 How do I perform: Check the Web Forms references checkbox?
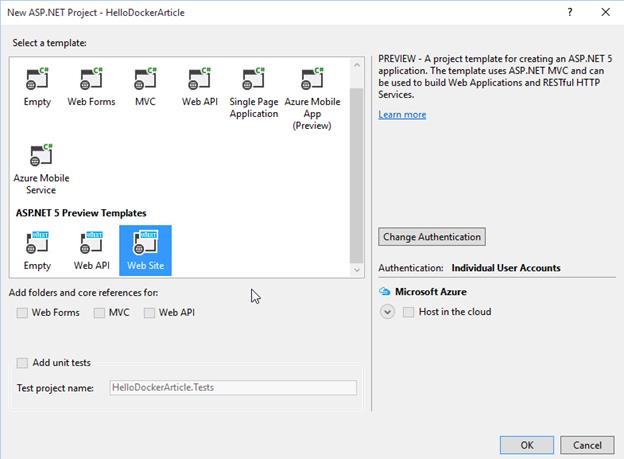[x=22, y=313]
